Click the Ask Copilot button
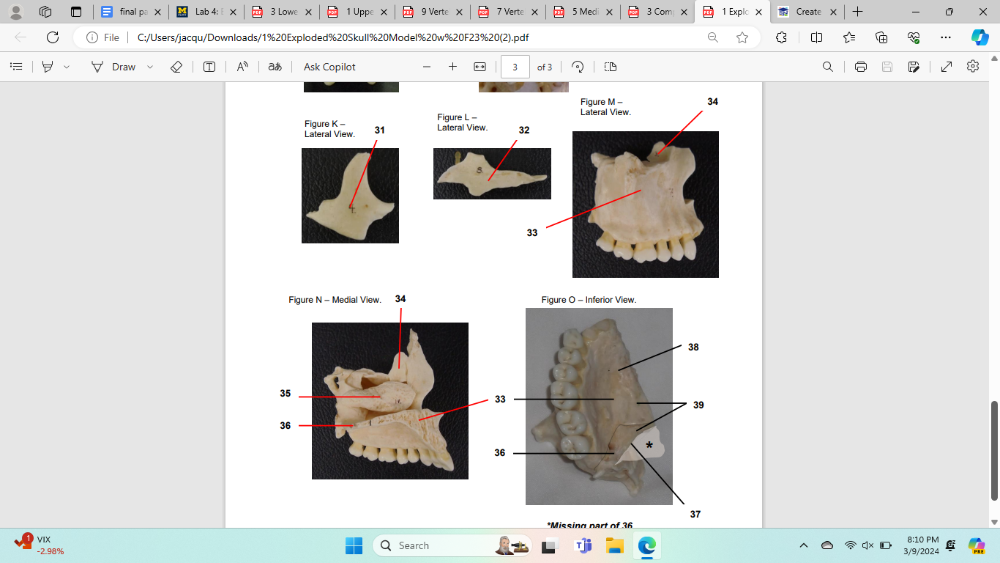The image size is (1000, 563). (329, 67)
